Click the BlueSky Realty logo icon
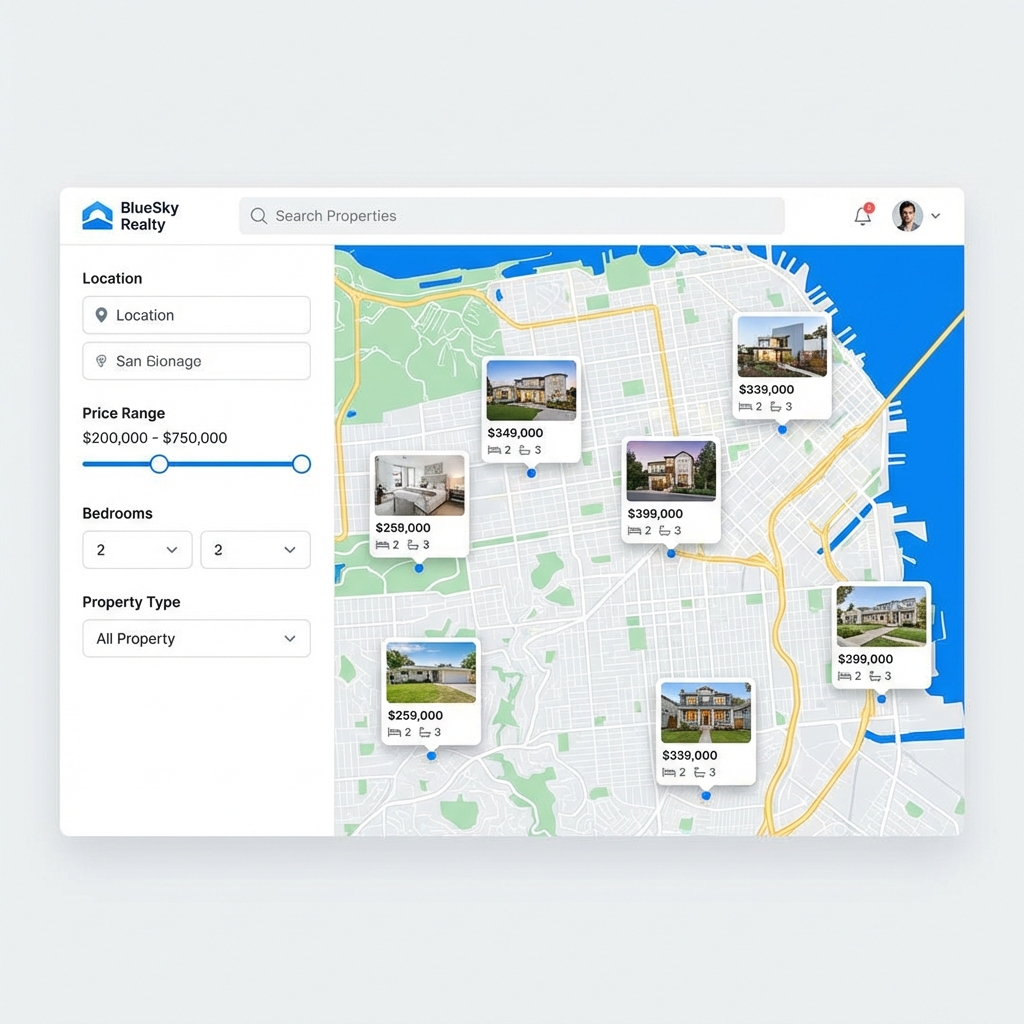Screen dimensions: 1024x1024 coord(97,215)
